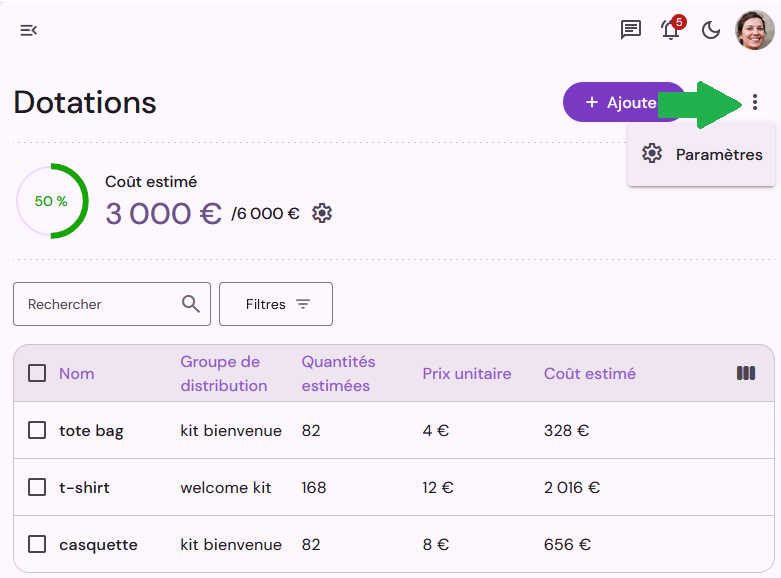Click the three-dot more options icon
Image resolution: width=781 pixels, height=578 pixels.
(x=755, y=102)
